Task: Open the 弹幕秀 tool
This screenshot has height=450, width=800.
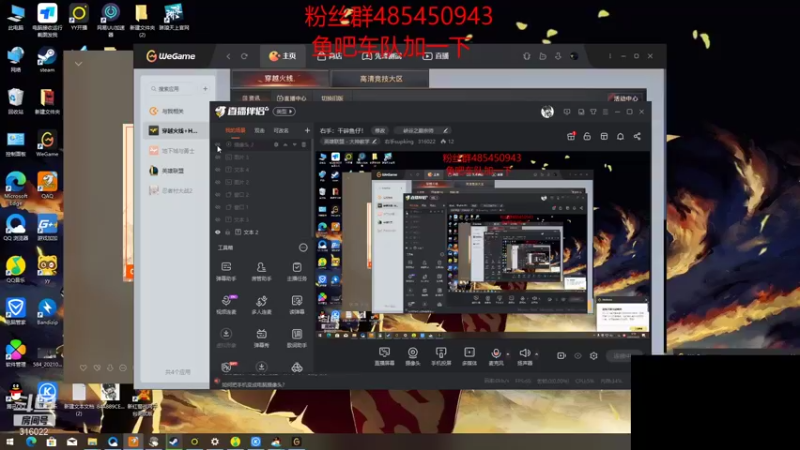Action: [x=261, y=338]
